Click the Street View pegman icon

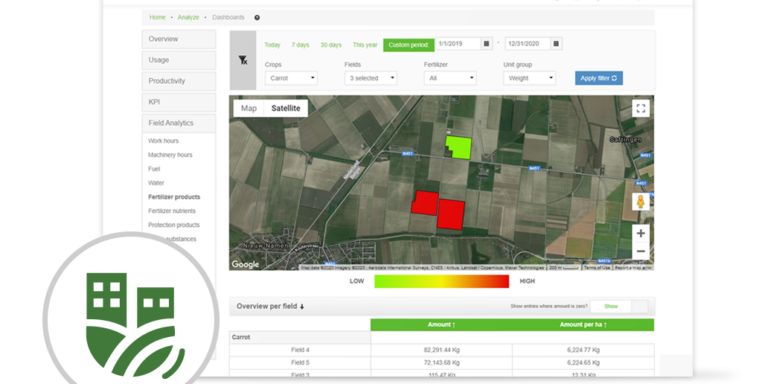(x=641, y=202)
